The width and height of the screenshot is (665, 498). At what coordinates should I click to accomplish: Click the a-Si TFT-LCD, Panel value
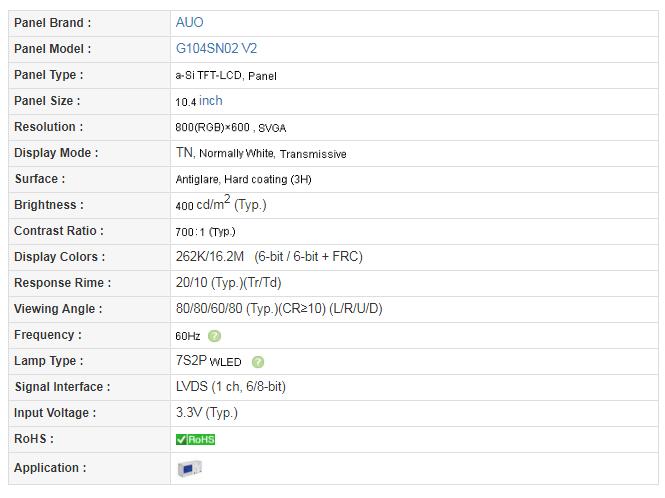coord(226,76)
